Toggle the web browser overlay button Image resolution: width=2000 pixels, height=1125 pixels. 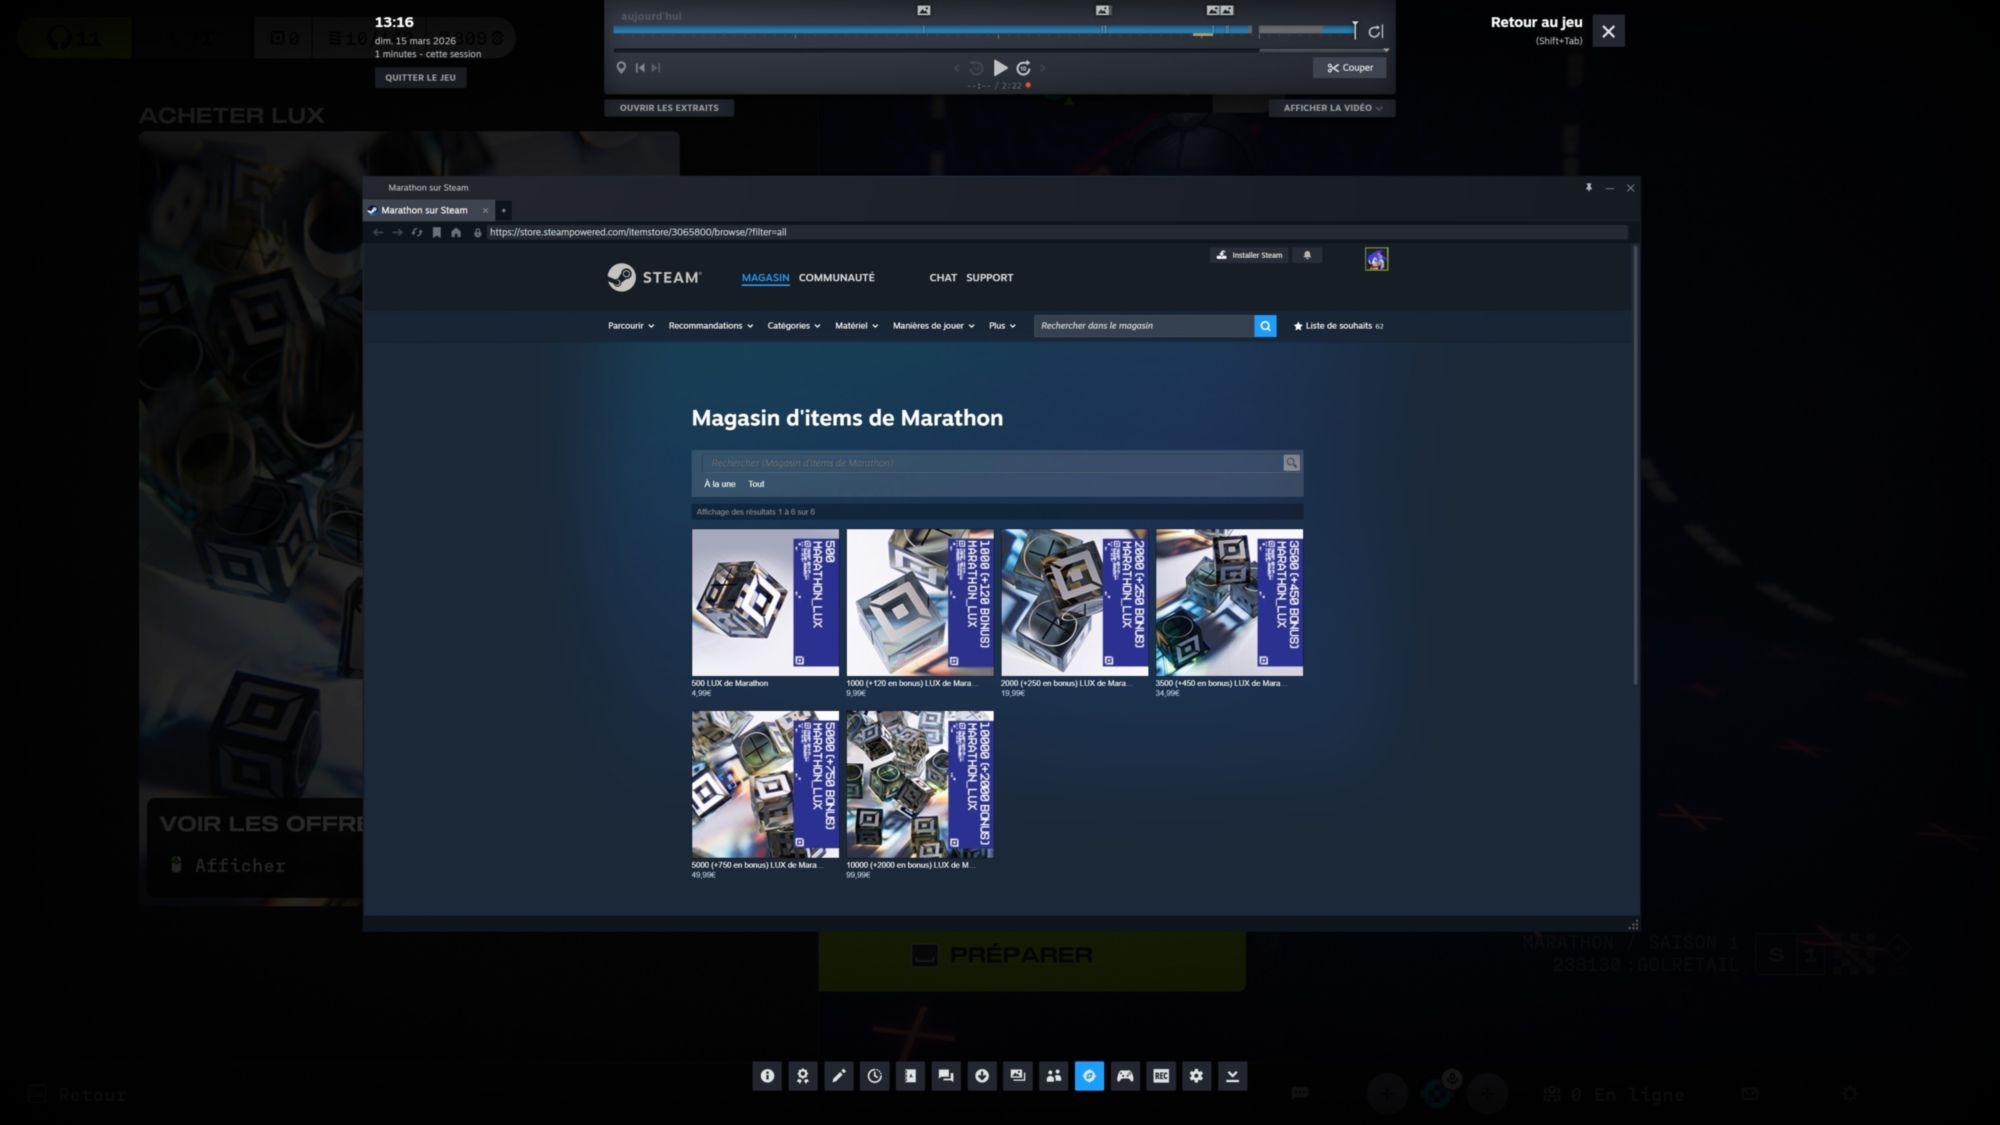pos(1089,1076)
